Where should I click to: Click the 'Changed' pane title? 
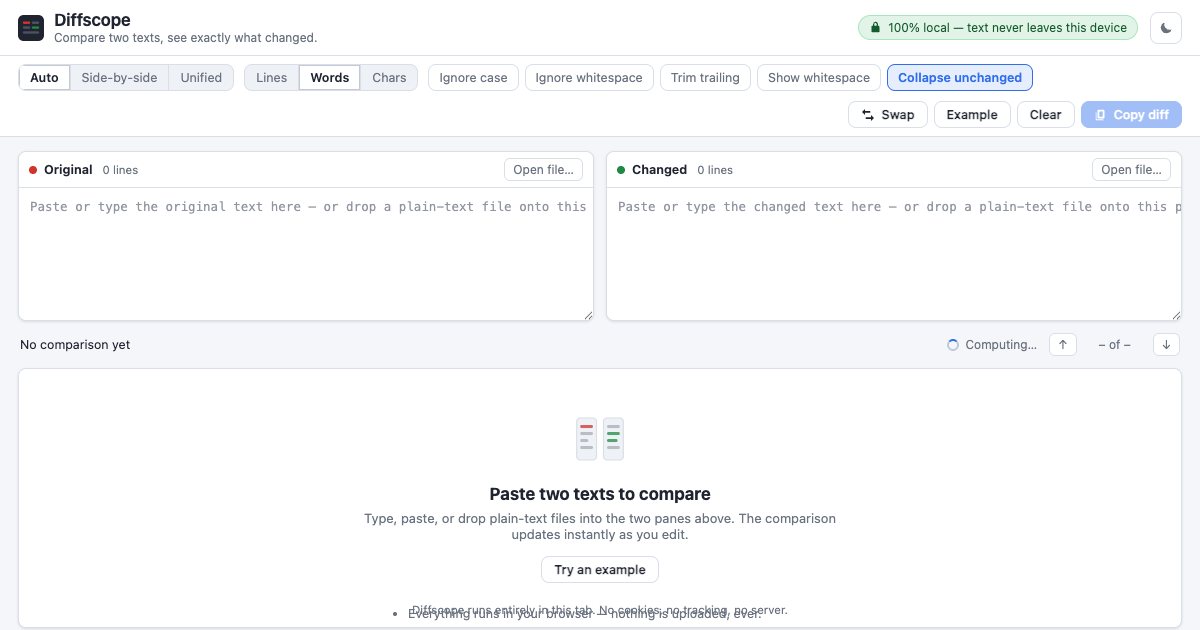[x=659, y=170]
